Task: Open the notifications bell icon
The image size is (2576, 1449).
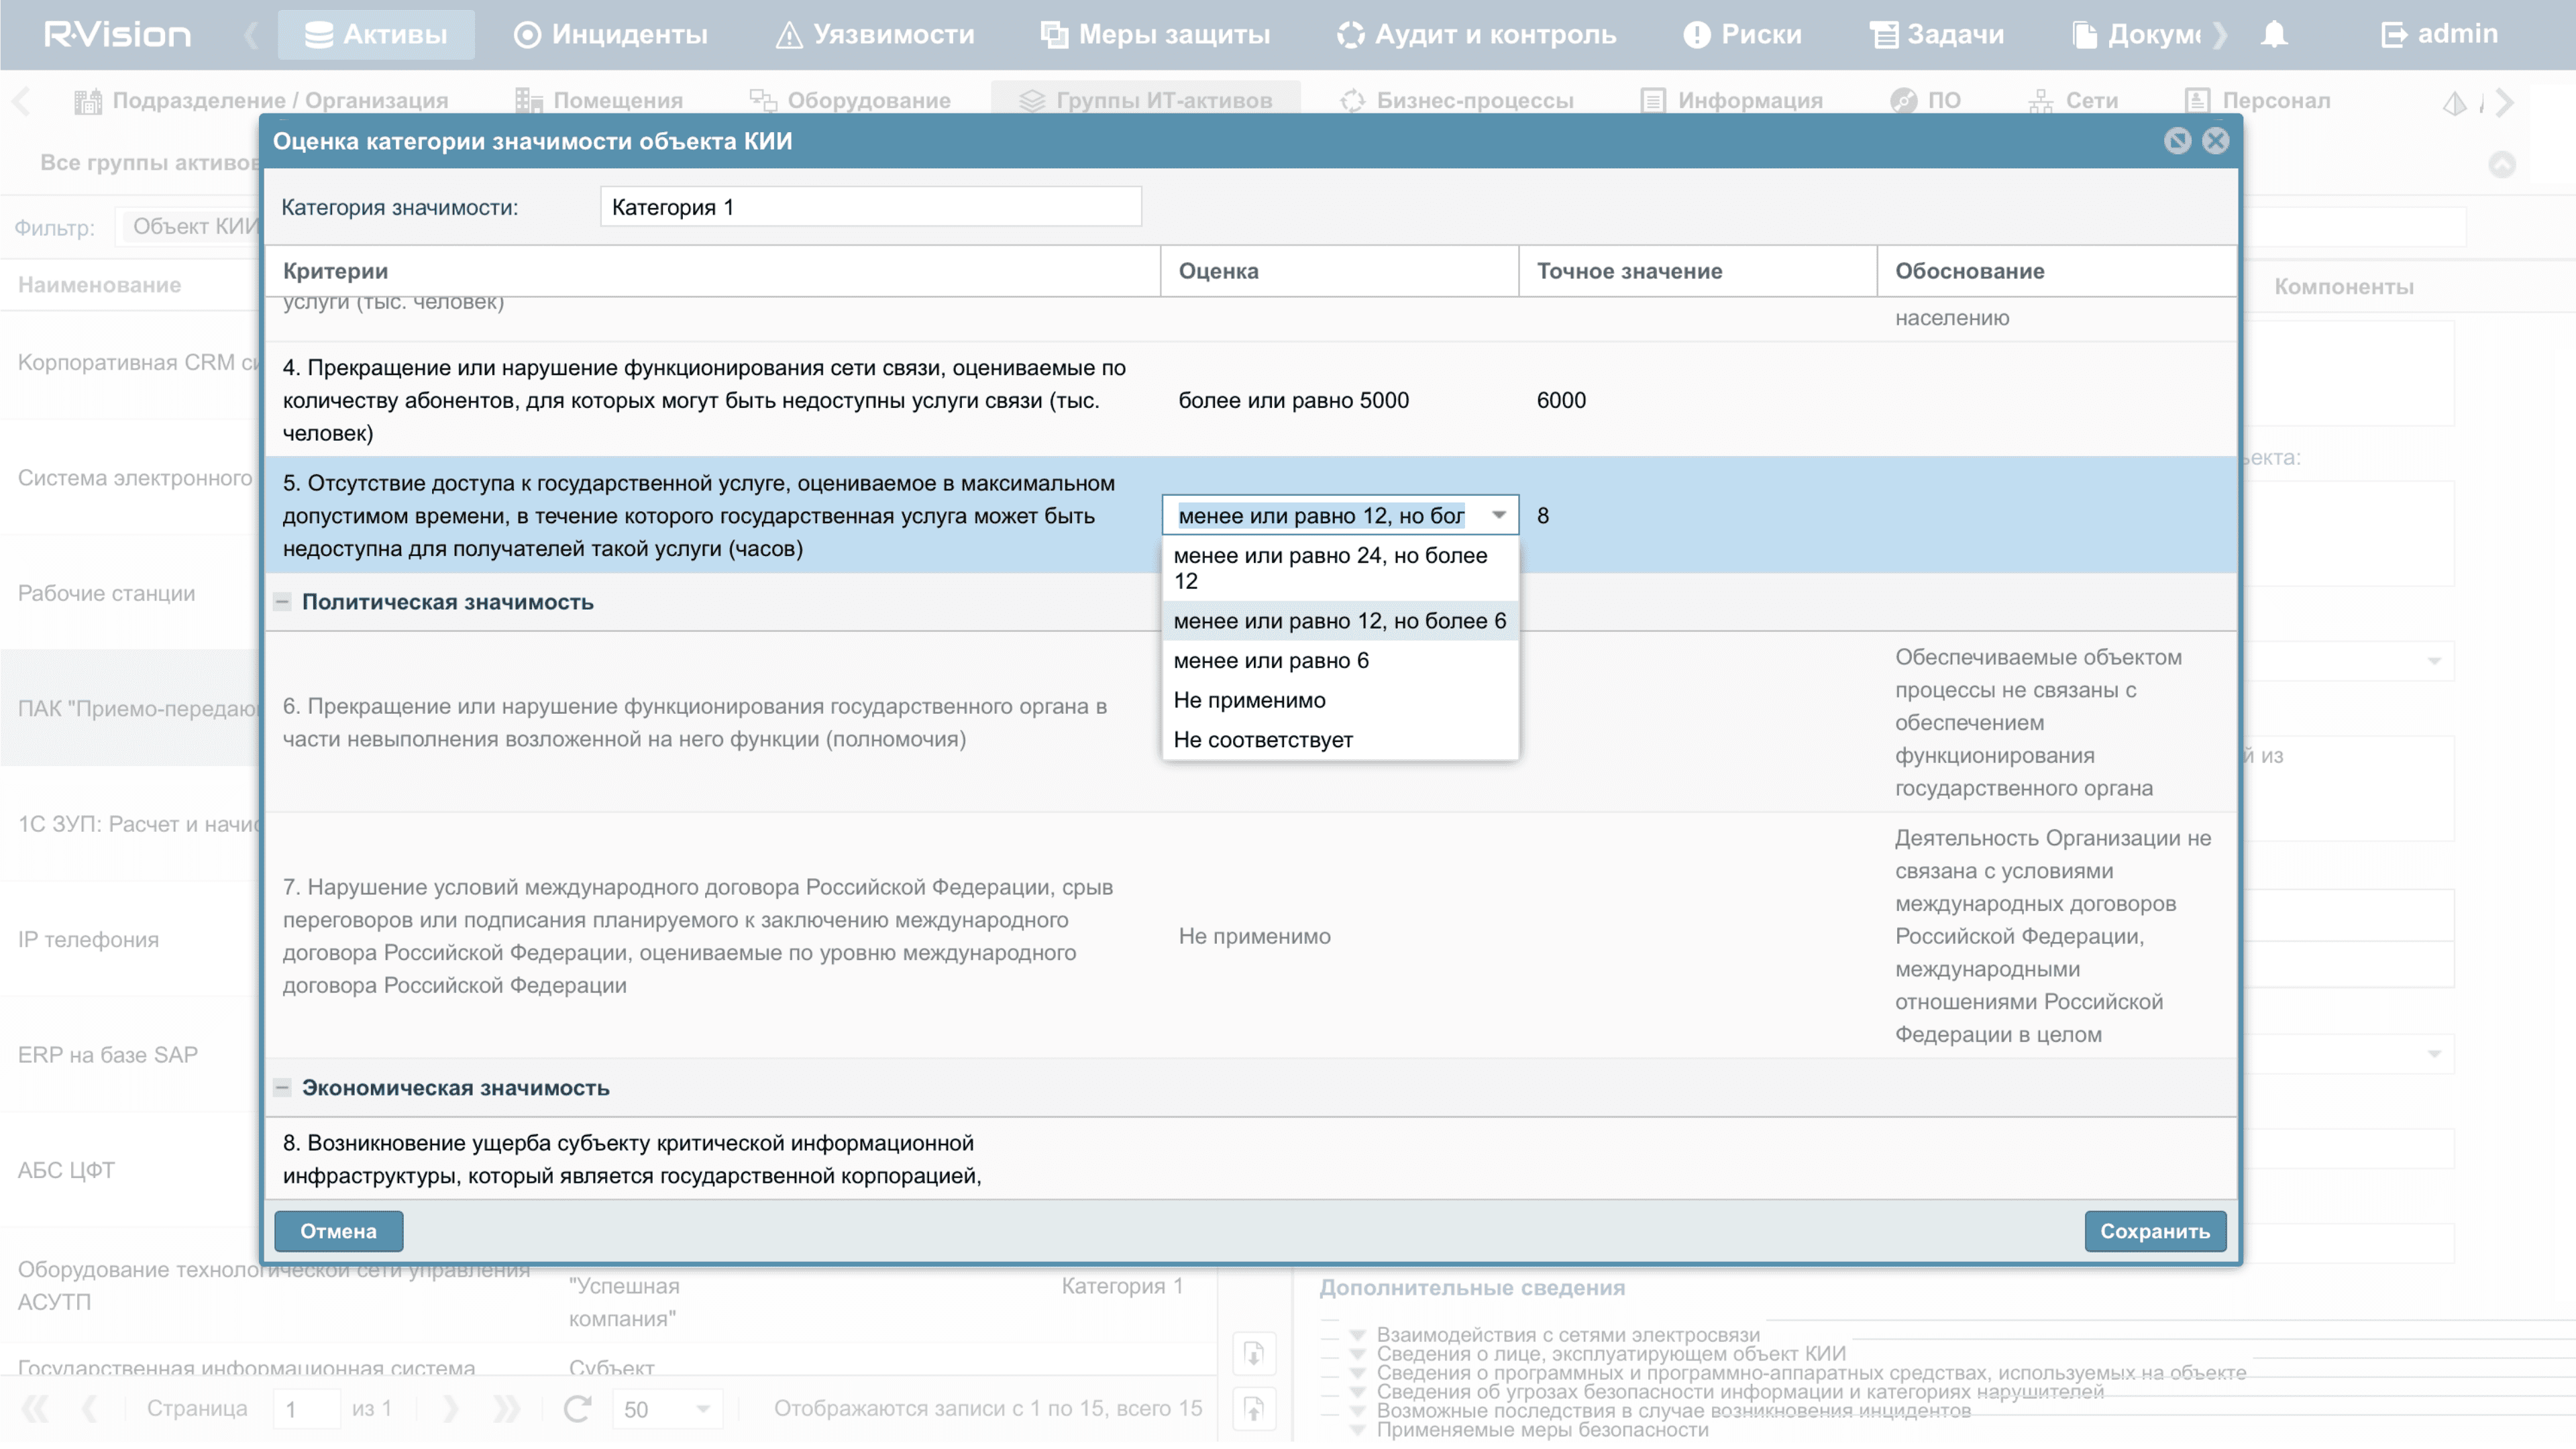Action: (2274, 34)
